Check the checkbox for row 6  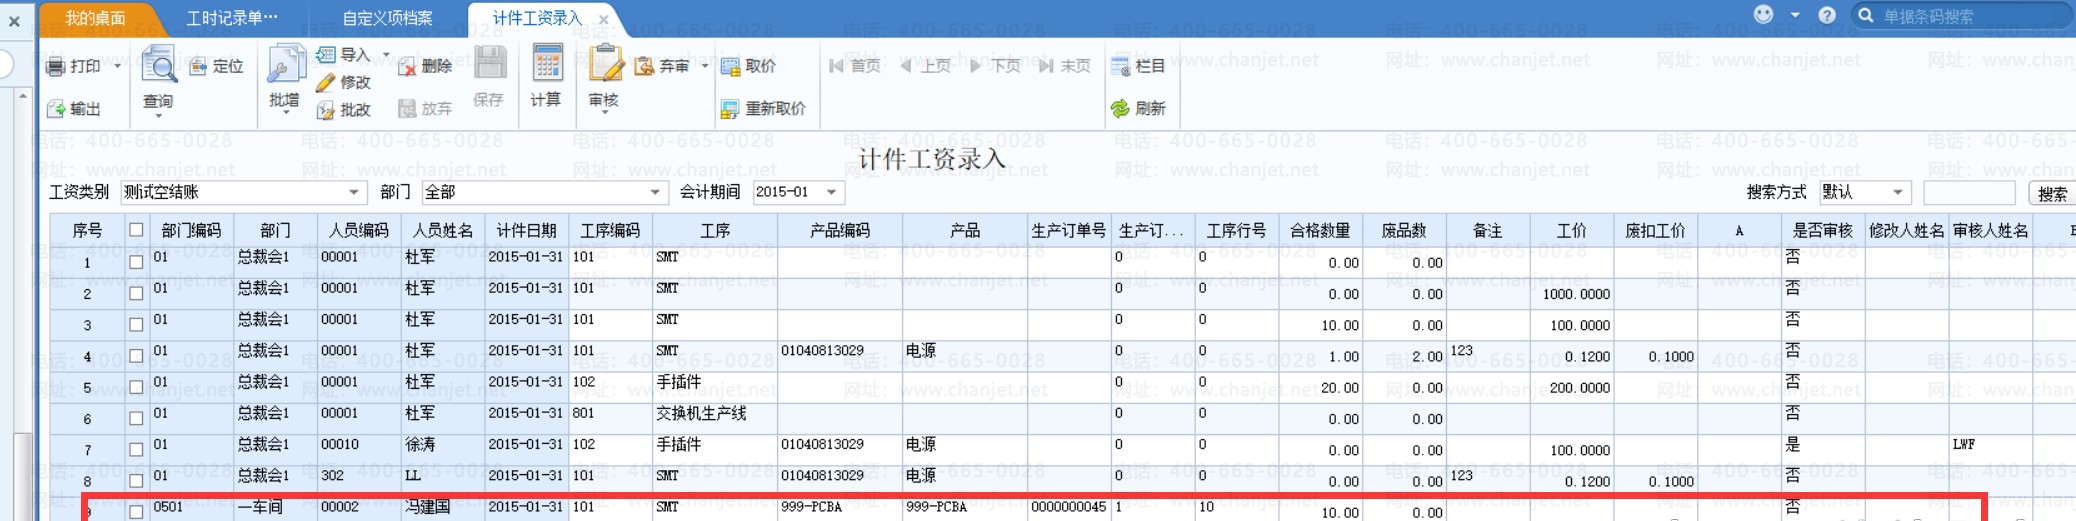click(136, 418)
